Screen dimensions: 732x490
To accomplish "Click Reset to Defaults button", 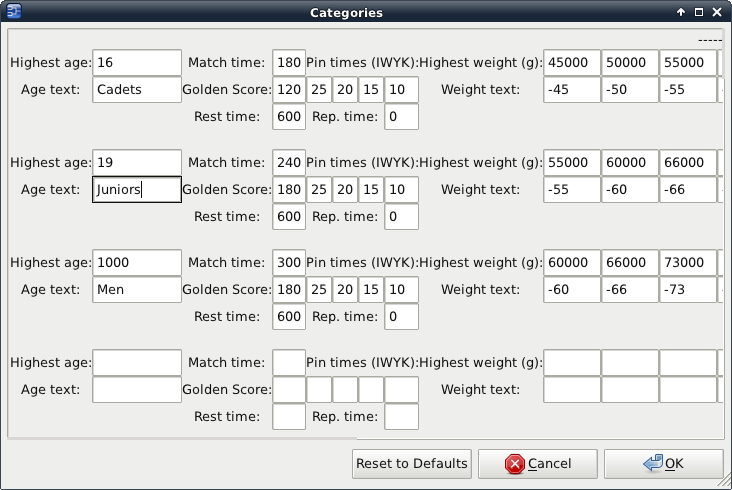I will [x=412, y=464].
